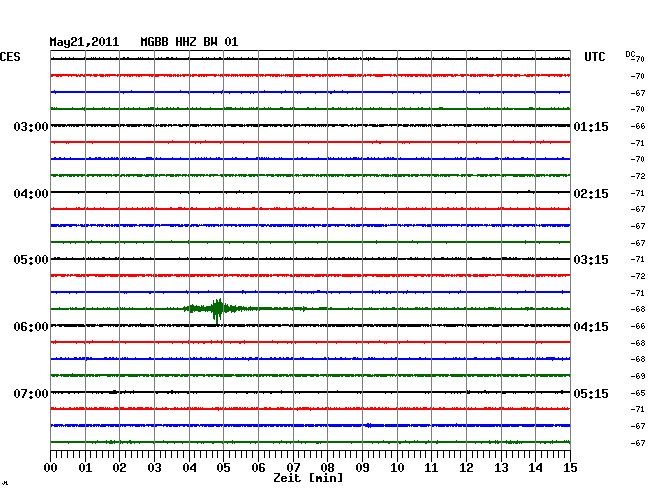Screen dimensions: 650x494
Task: Select the station title MGBB HHZ BW 01
Action: point(189,42)
